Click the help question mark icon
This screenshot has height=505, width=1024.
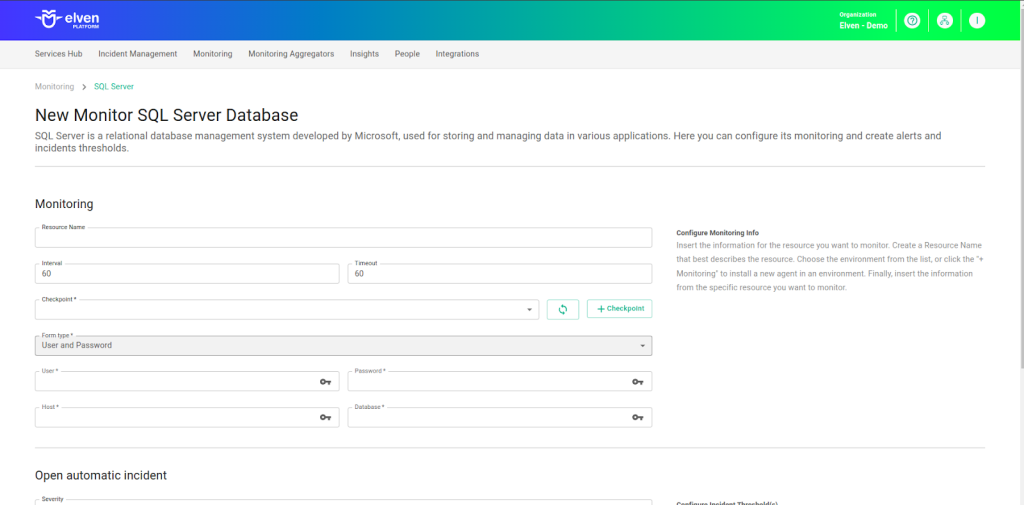tap(912, 21)
